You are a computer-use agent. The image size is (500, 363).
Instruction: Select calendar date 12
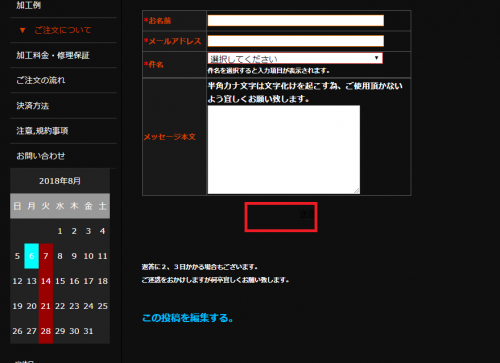(17, 281)
